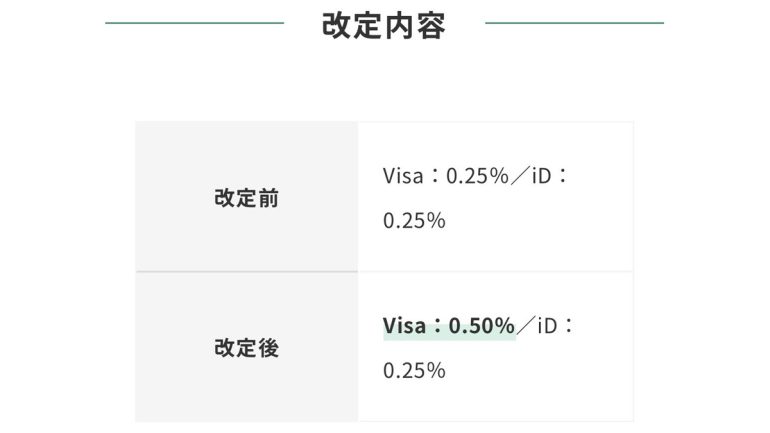Click the slash in the 改定前 row
The height and width of the screenshot is (433, 770).
click(x=522, y=176)
